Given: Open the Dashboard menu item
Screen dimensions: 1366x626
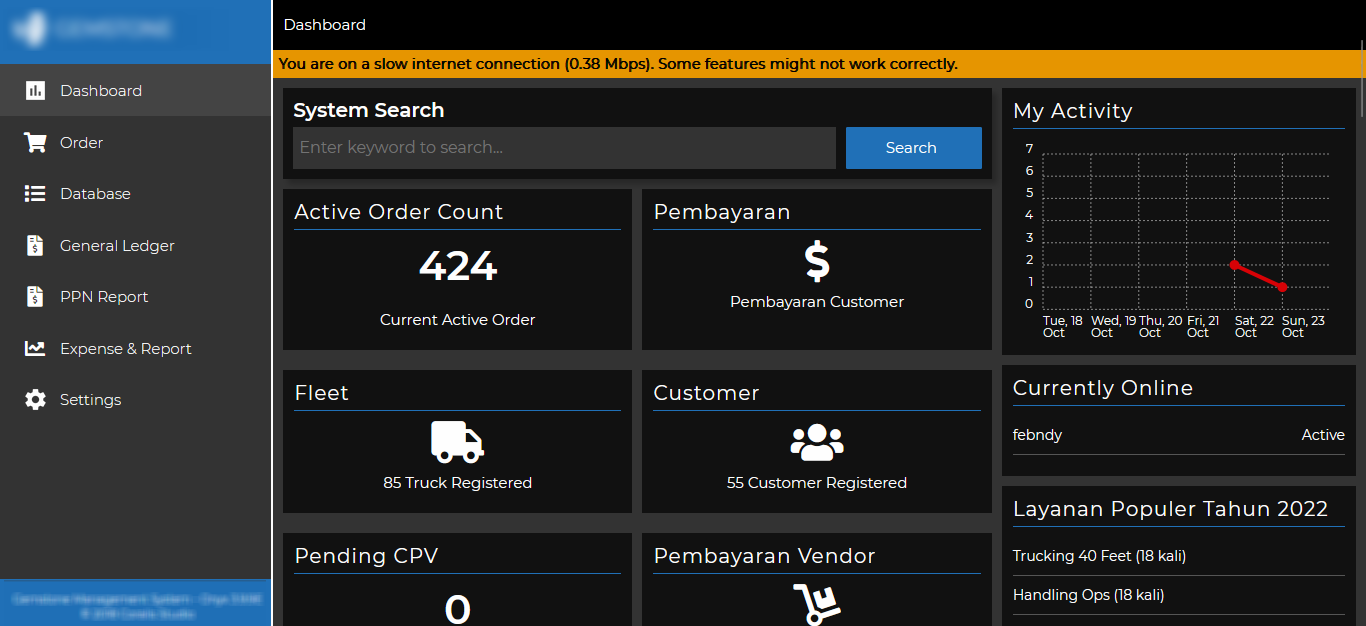Looking at the screenshot, I should point(135,91).
